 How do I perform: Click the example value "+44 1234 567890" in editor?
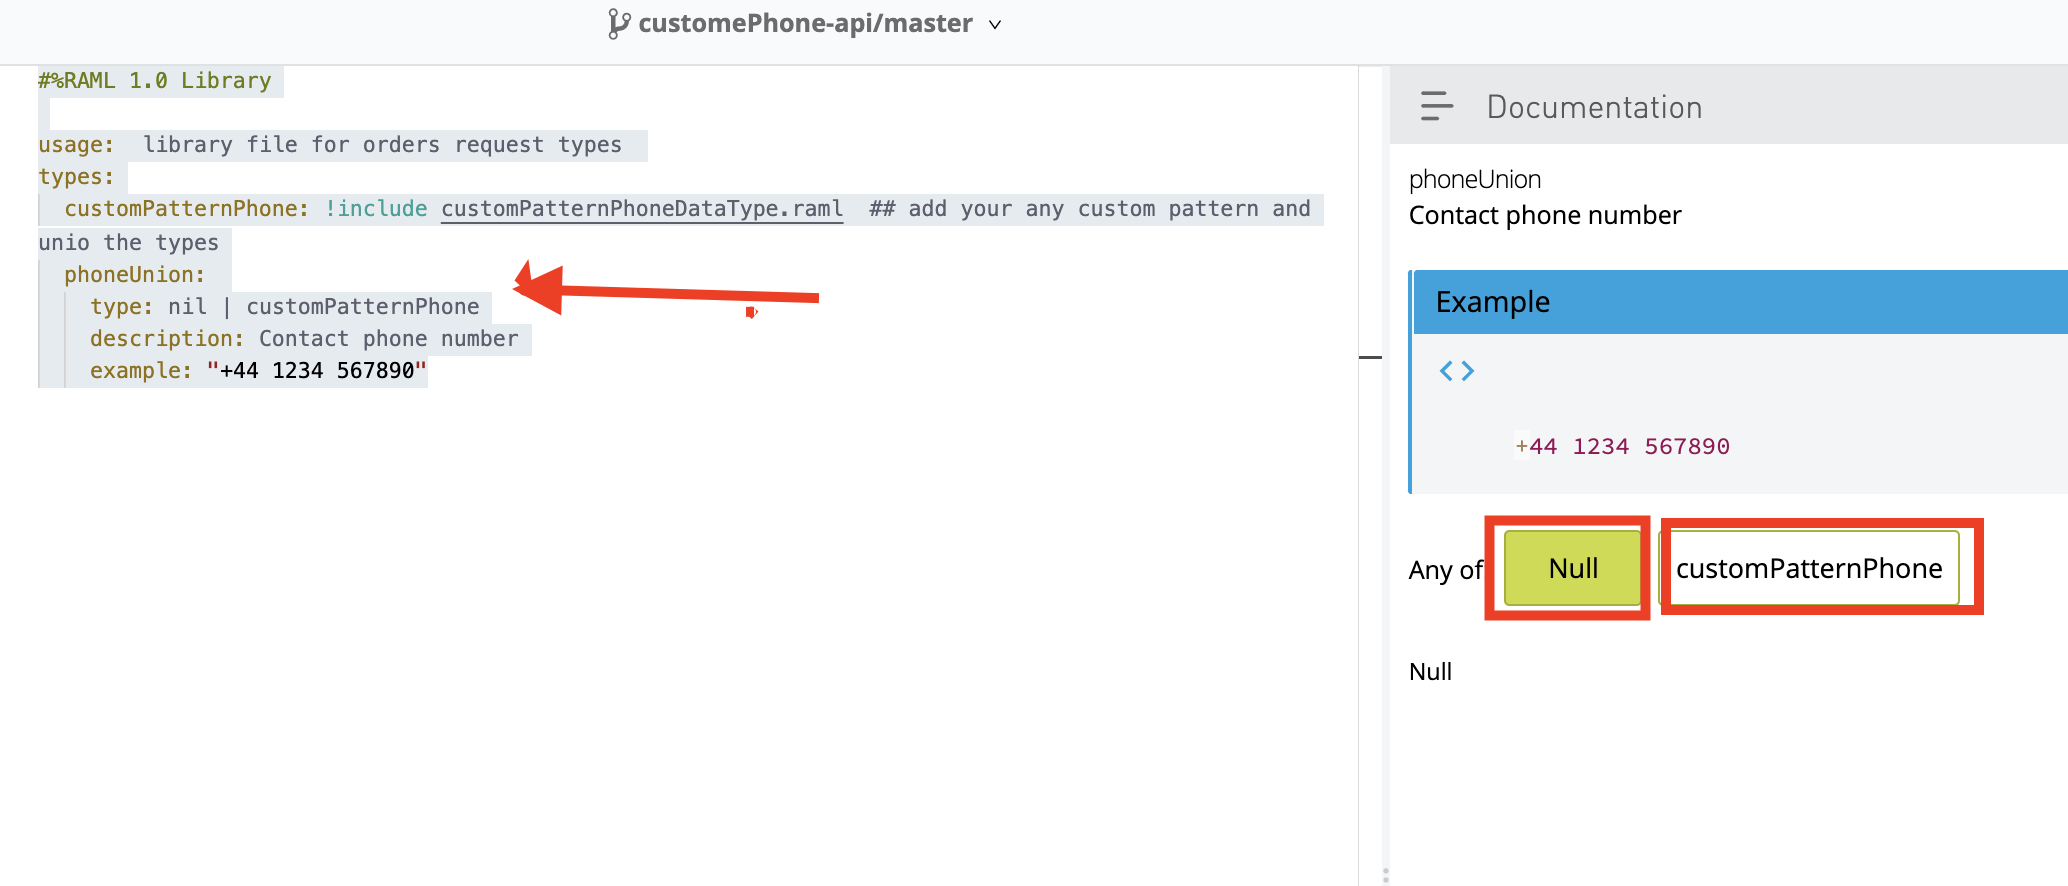pos(317,371)
